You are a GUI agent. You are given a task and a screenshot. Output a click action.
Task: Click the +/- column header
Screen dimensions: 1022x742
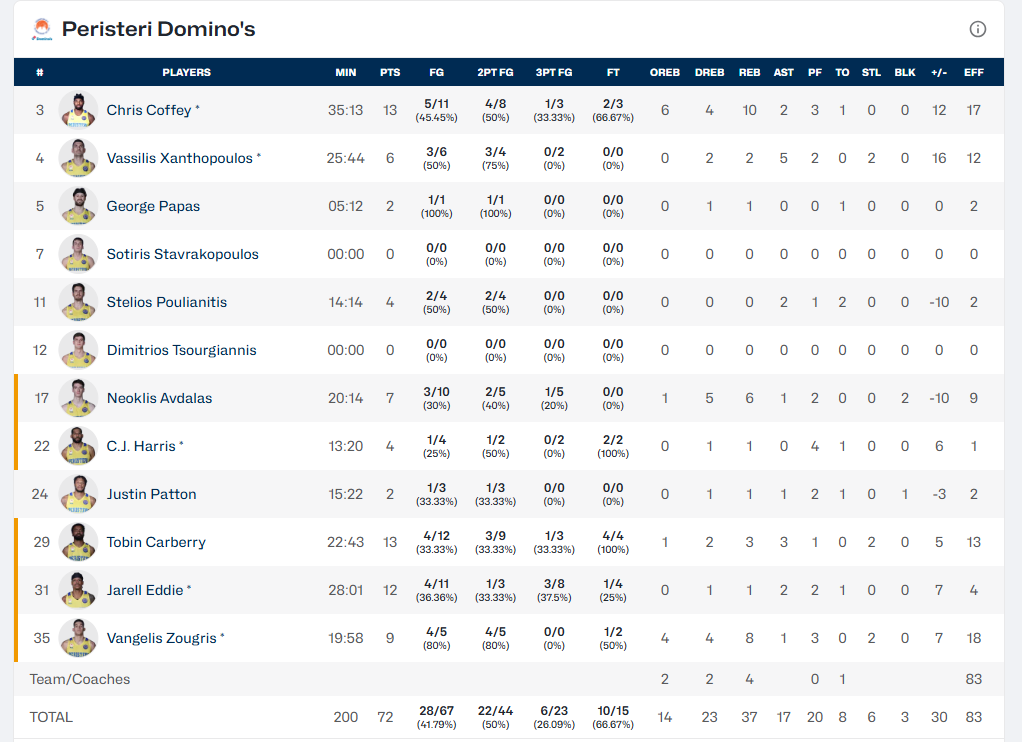click(x=939, y=72)
